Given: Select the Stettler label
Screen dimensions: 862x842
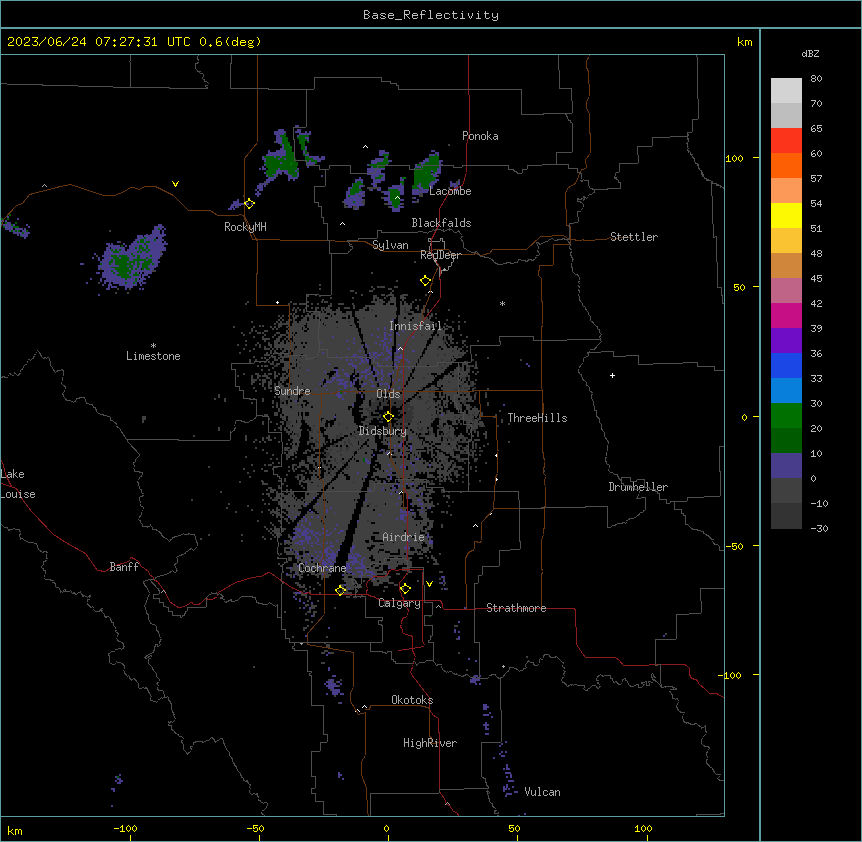Looking at the screenshot, I should (634, 237).
